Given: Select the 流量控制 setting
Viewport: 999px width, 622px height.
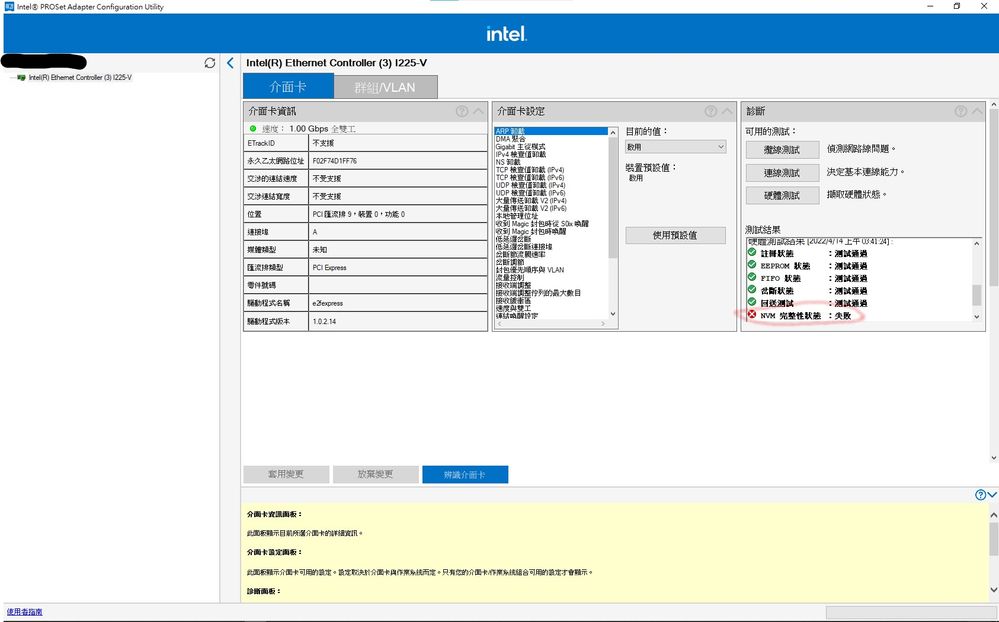Looking at the screenshot, I should 510,278.
